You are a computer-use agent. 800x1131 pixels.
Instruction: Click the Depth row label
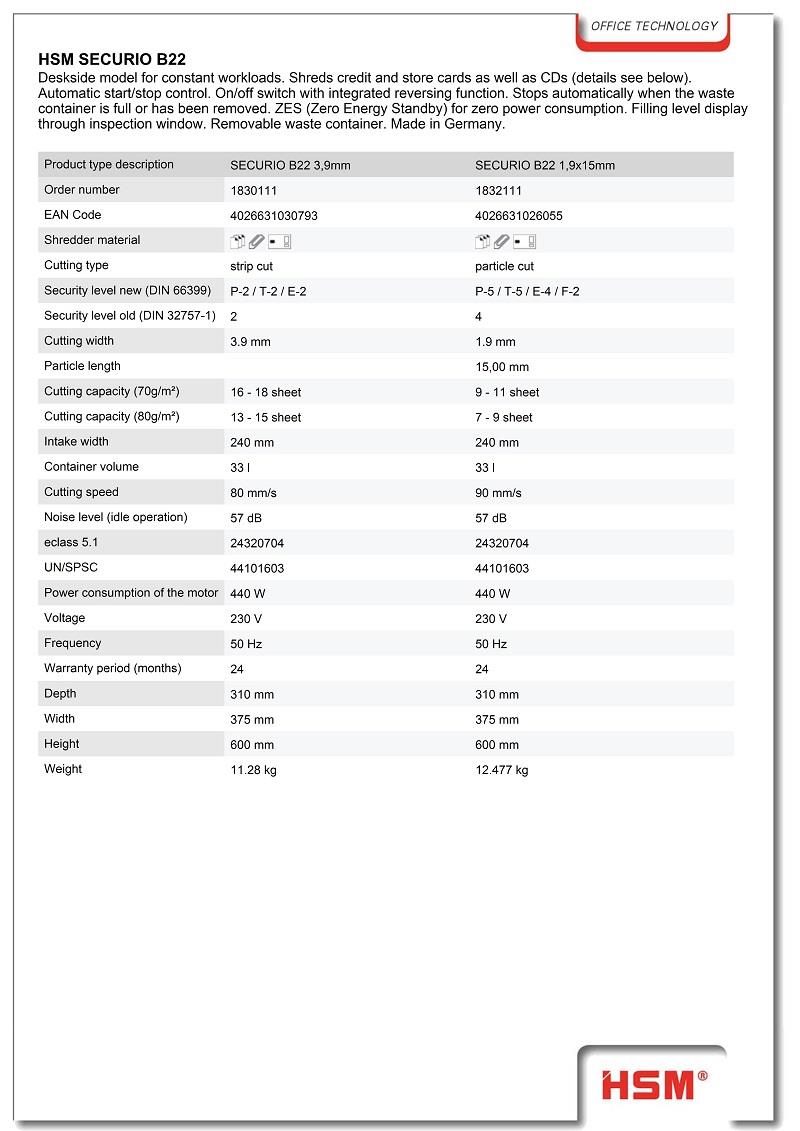(60, 694)
